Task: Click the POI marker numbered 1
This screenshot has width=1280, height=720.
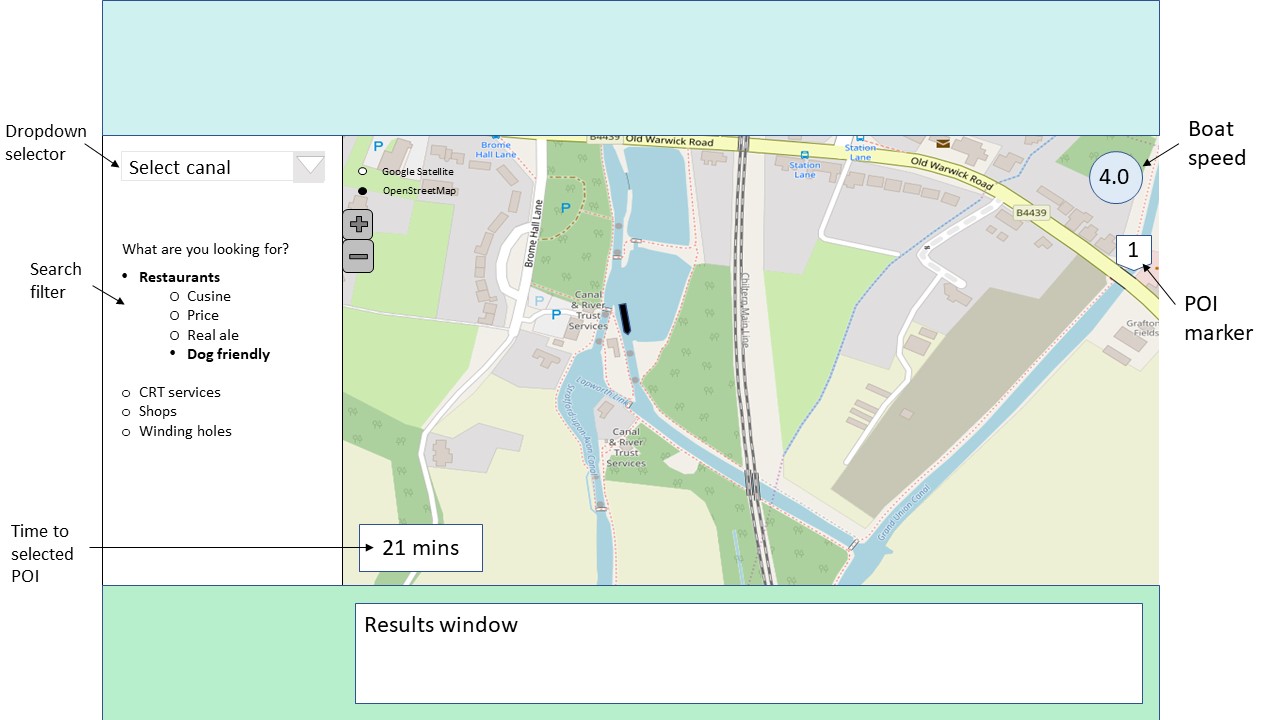Action: [1133, 251]
